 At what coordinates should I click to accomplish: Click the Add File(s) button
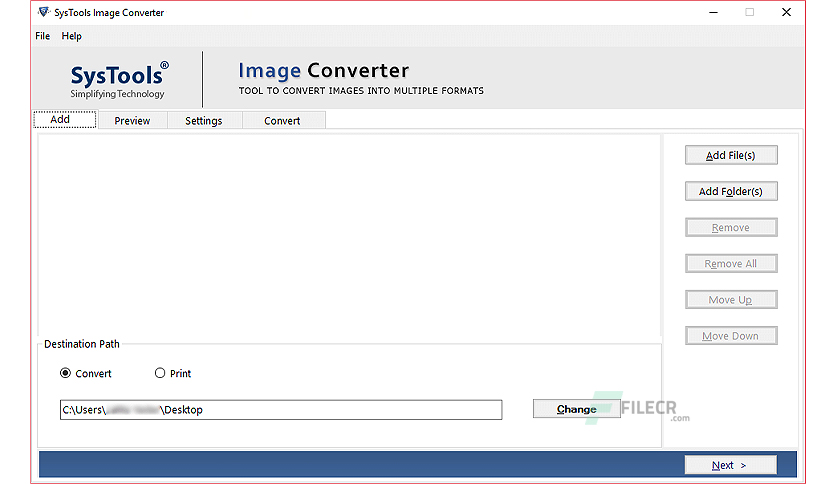click(731, 155)
